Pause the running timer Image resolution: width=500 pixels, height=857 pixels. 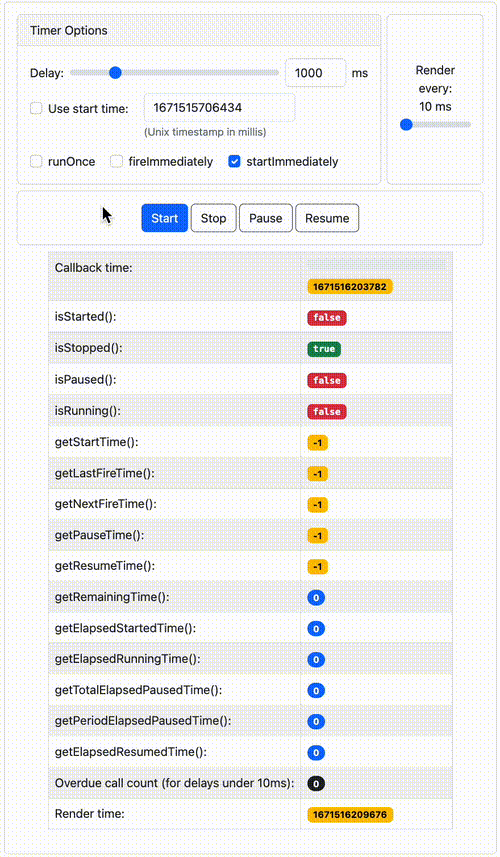point(266,218)
